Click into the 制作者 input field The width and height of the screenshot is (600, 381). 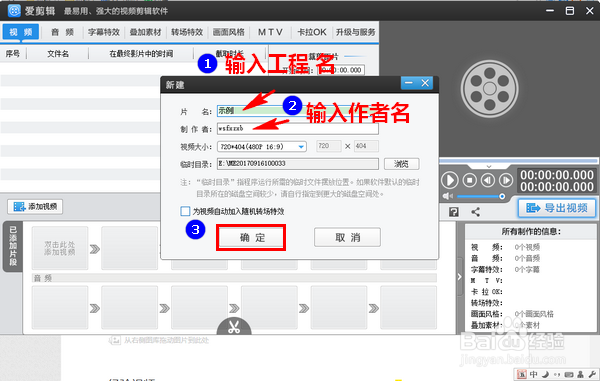pos(298,129)
